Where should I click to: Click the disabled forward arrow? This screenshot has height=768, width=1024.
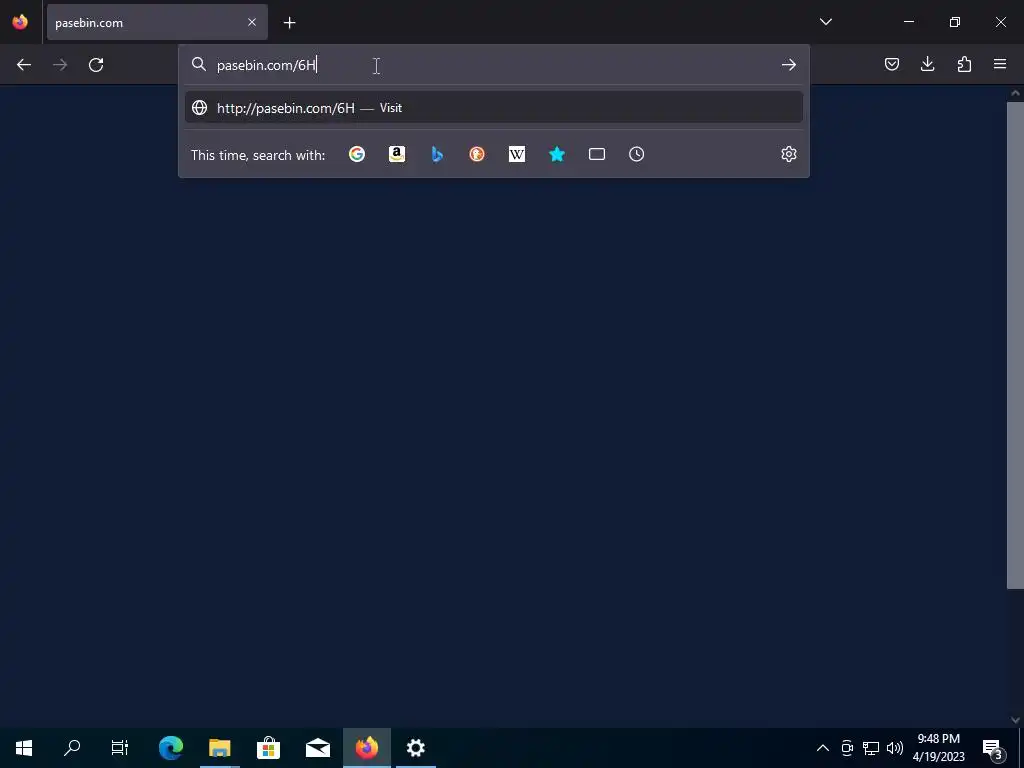[60, 65]
